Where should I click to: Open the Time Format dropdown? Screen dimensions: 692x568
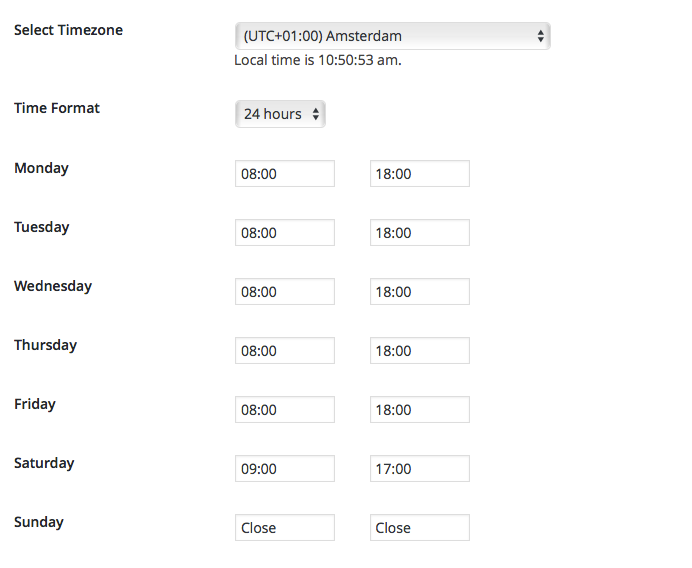pos(281,114)
